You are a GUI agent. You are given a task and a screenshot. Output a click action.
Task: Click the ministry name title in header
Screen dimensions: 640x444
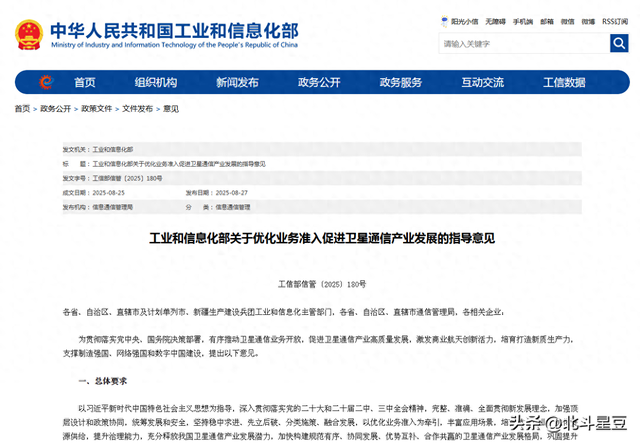pos(174,30)
